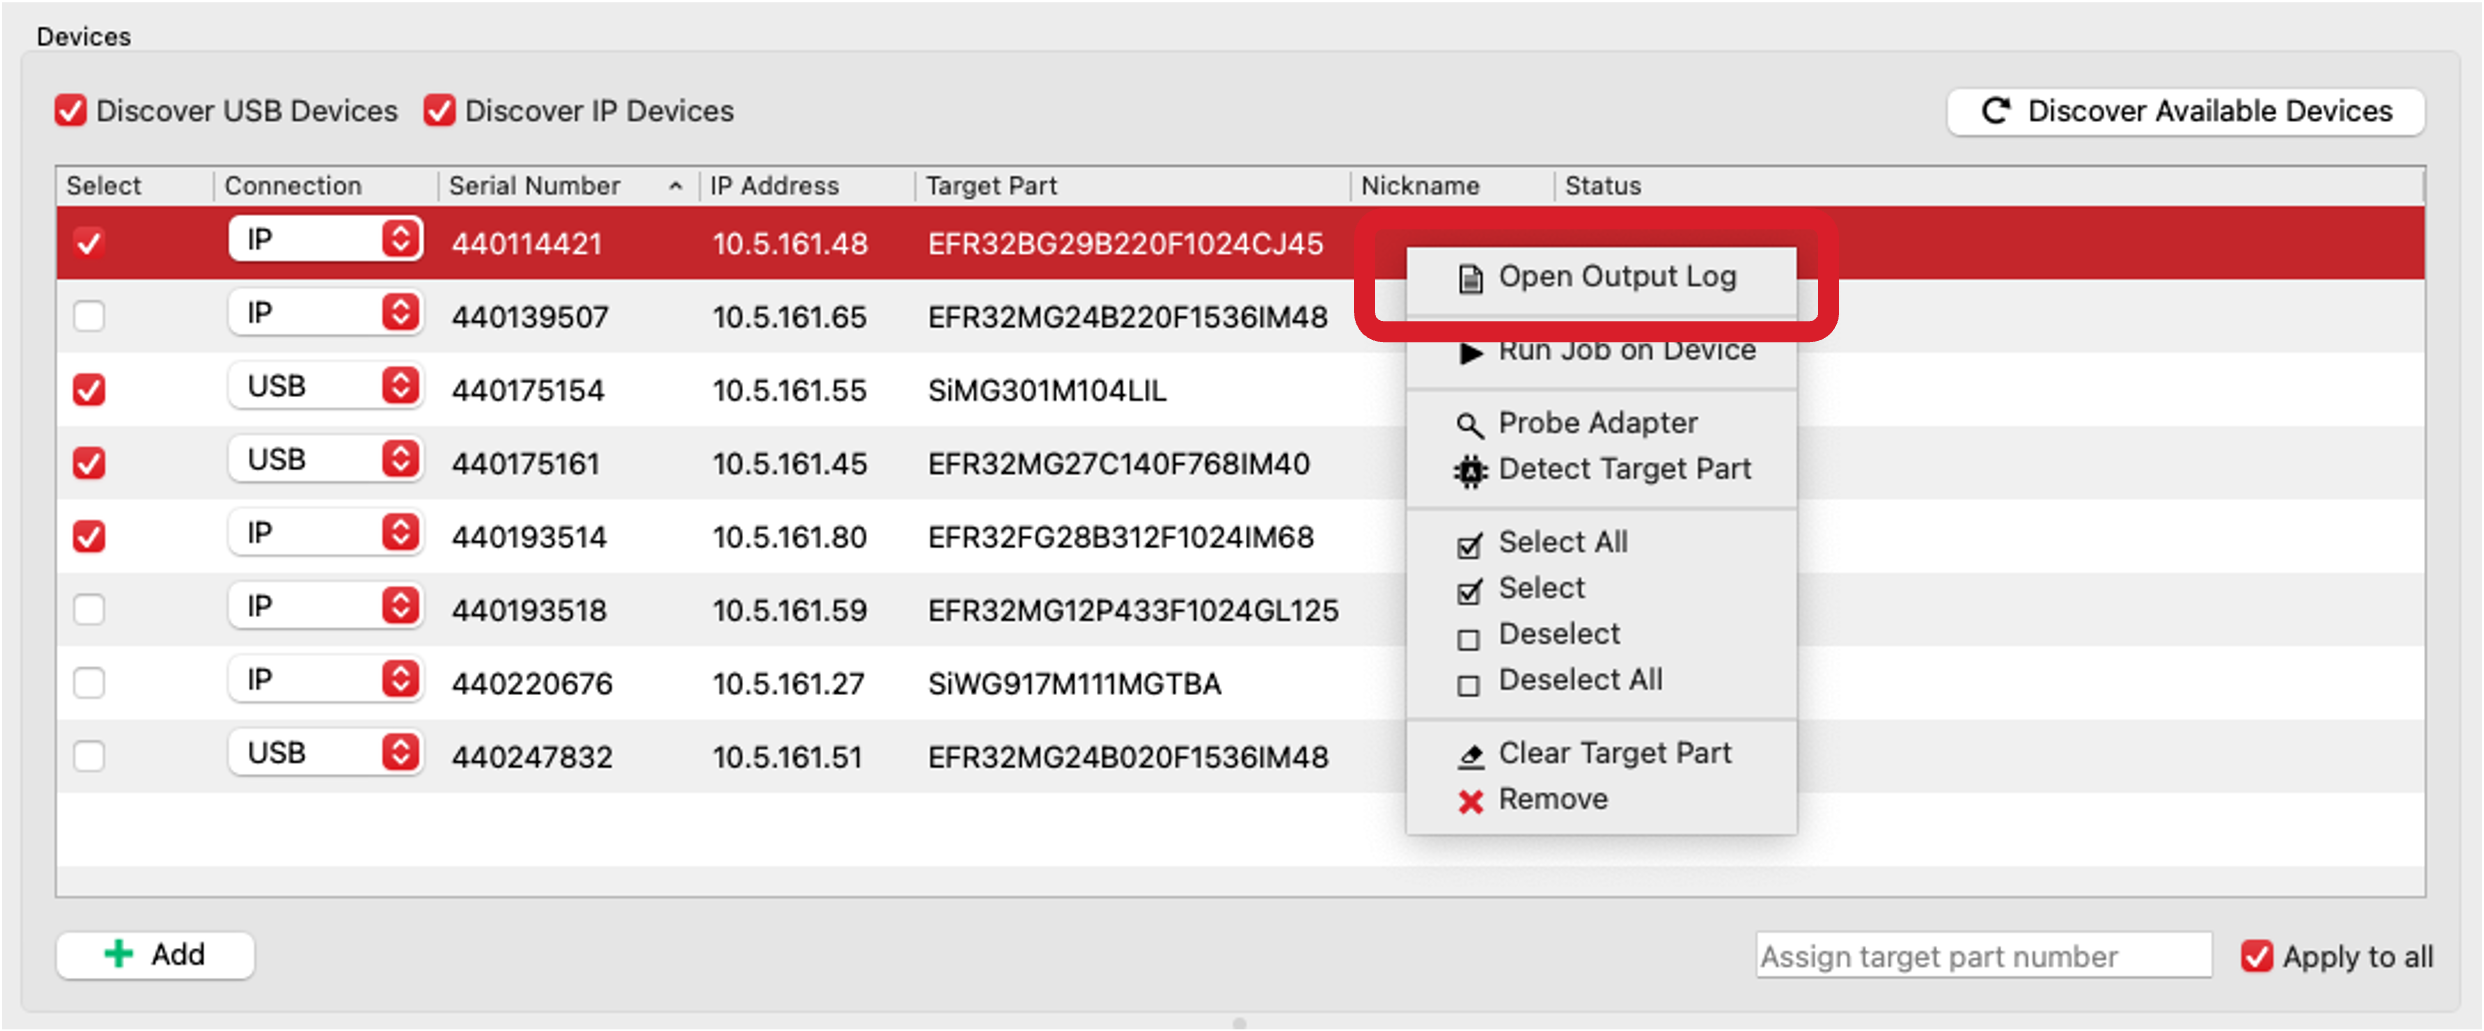Uncheck Discover USB Devices
The width and height of the screenshot is (2484, 1031).
click(x=70, y=110)
